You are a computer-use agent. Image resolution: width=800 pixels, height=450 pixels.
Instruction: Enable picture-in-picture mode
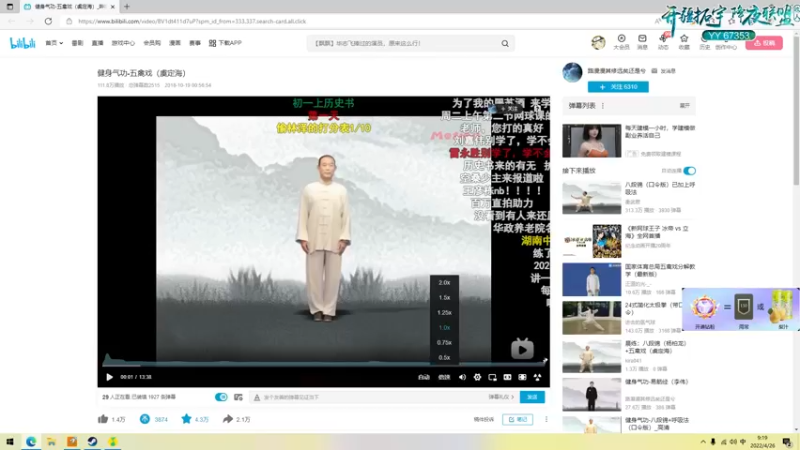[x=492, y=377]
